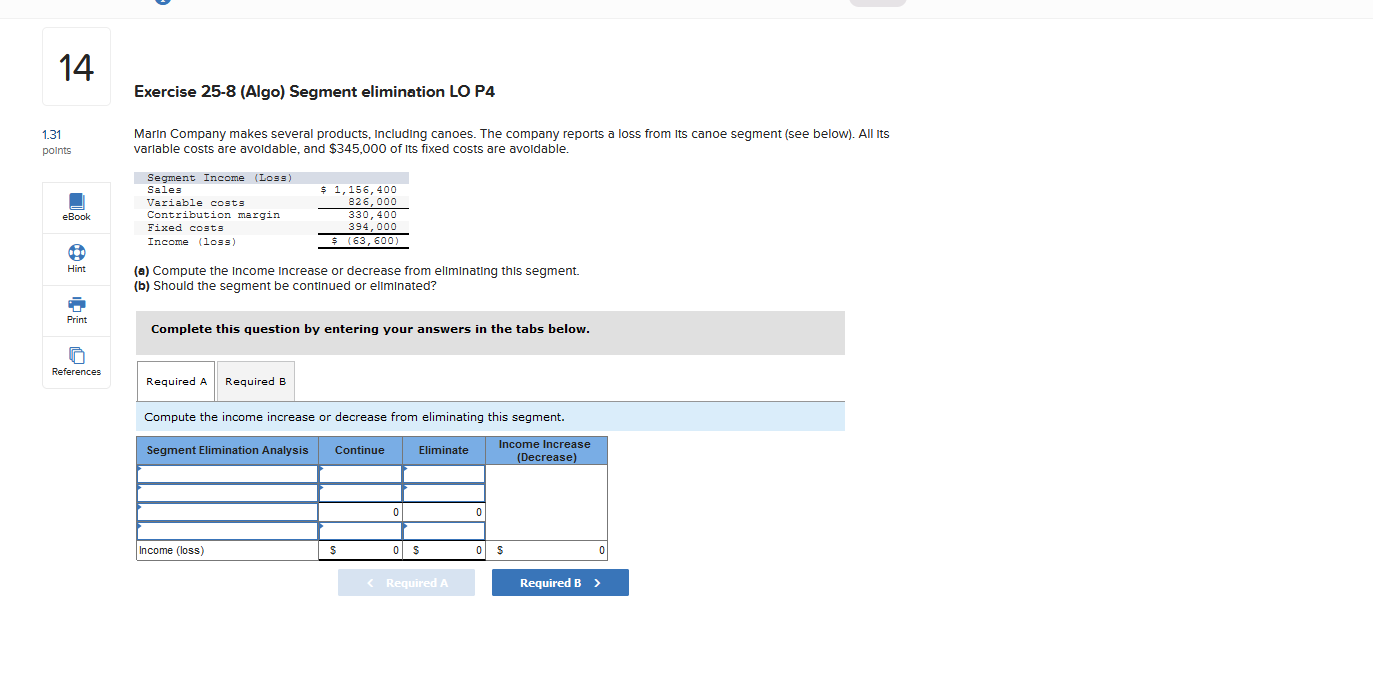
Task: Switch to the Required B tab
Action: (x=255, y=381)
